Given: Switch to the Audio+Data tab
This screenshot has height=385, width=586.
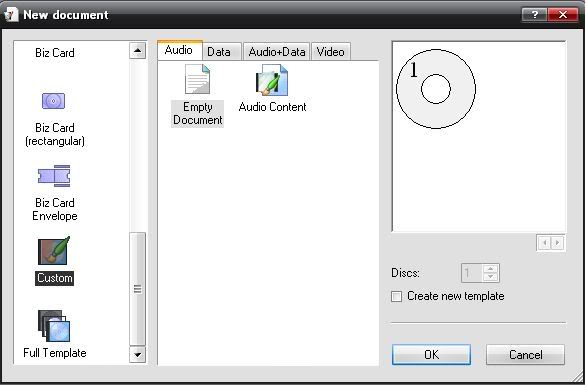Looking at the screenshot, I should [x=277, y=52].
